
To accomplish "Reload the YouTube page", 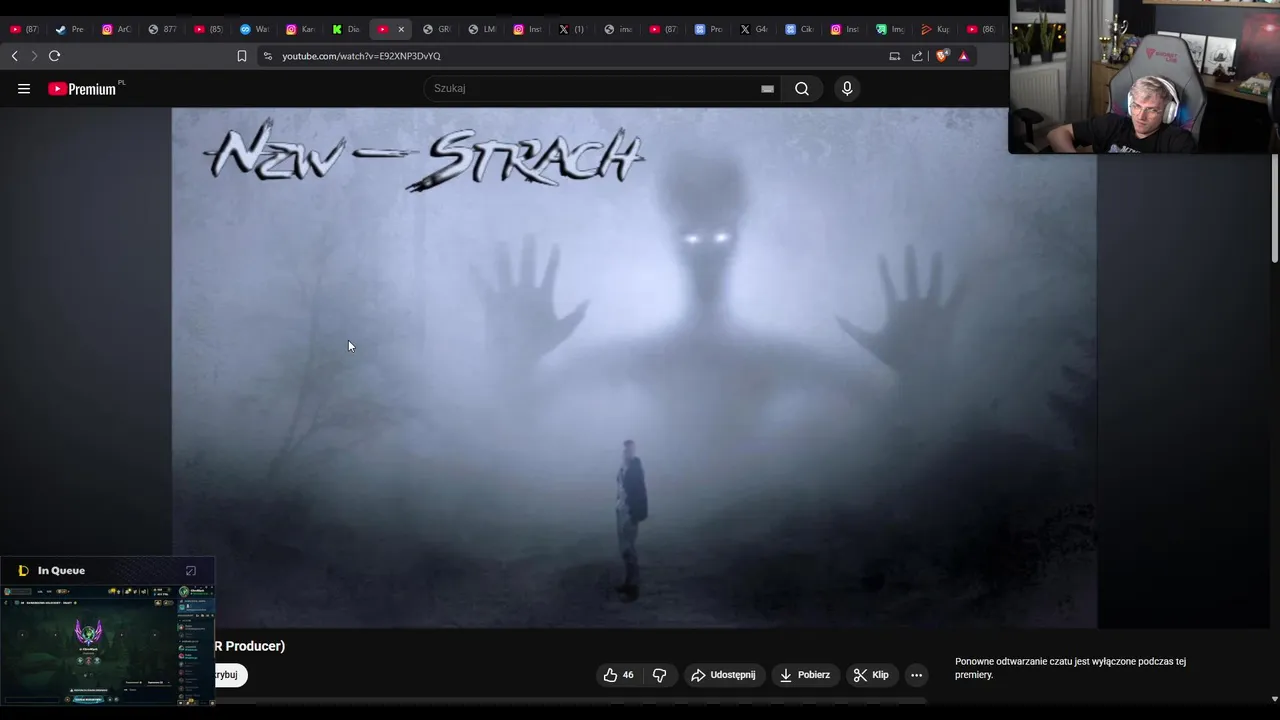I will 54,56.
